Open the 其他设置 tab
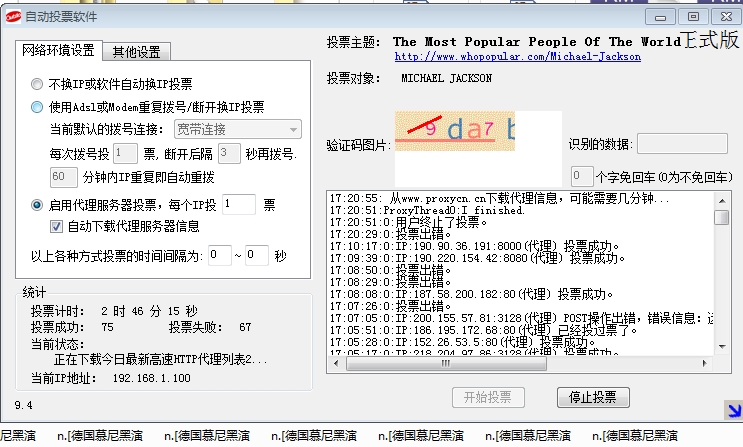This screenshot has width=743, height=447. (136, 52)
